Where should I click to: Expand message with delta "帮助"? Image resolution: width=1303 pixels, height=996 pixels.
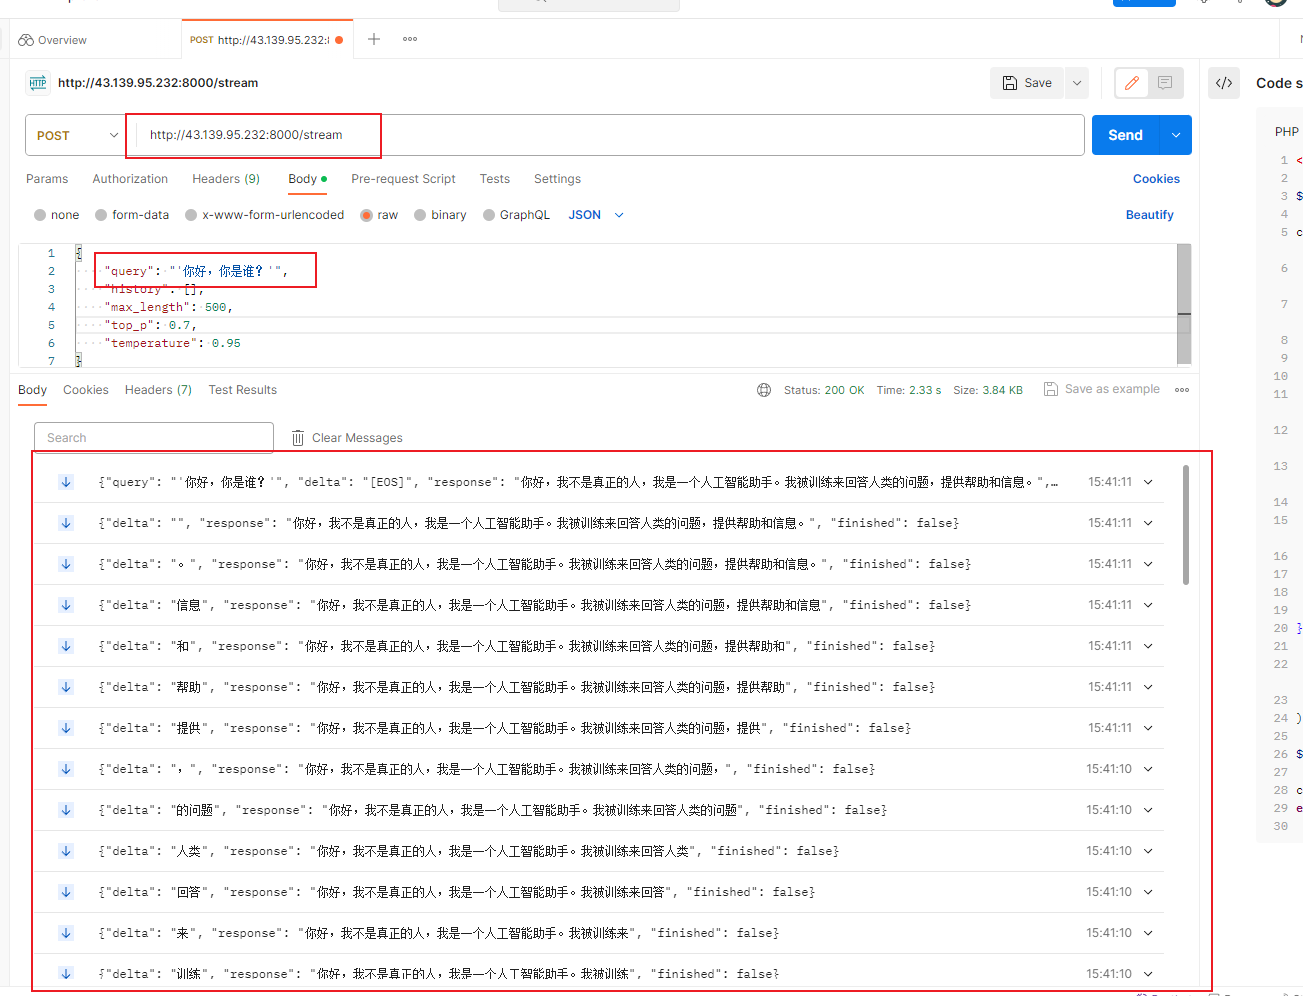(x=1148, y=687)
